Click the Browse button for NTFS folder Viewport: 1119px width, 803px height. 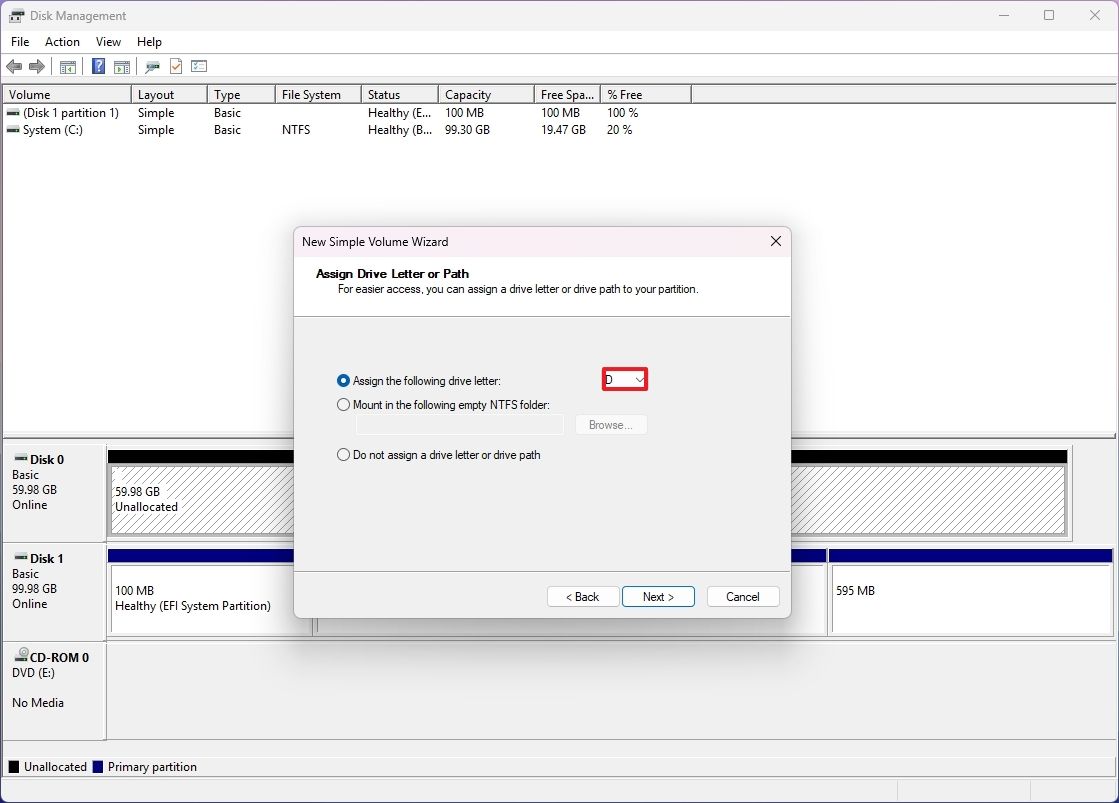[x=610, y=424]
